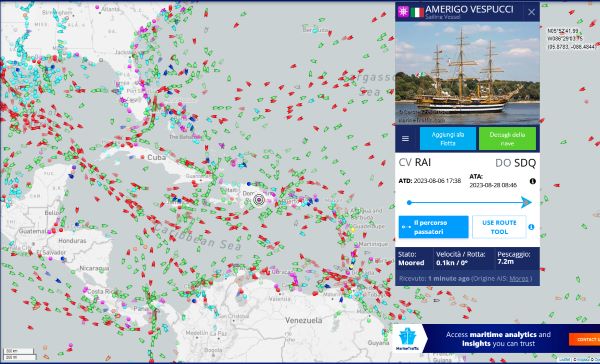600x364 pixels.
Task: Open the Amerigo Vespucci ship photo
Action: click(x=467, y=73)
